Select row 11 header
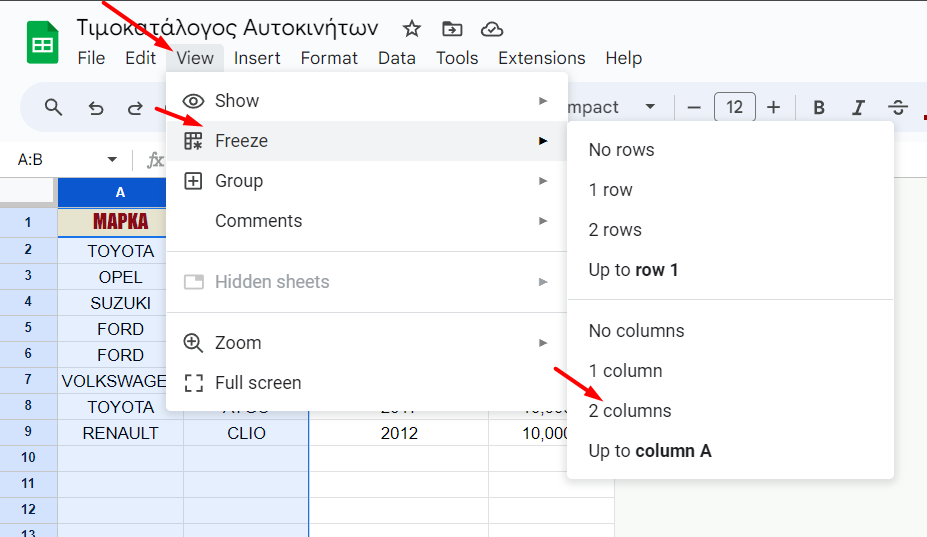927x537 pixels. tap(28, 484)
